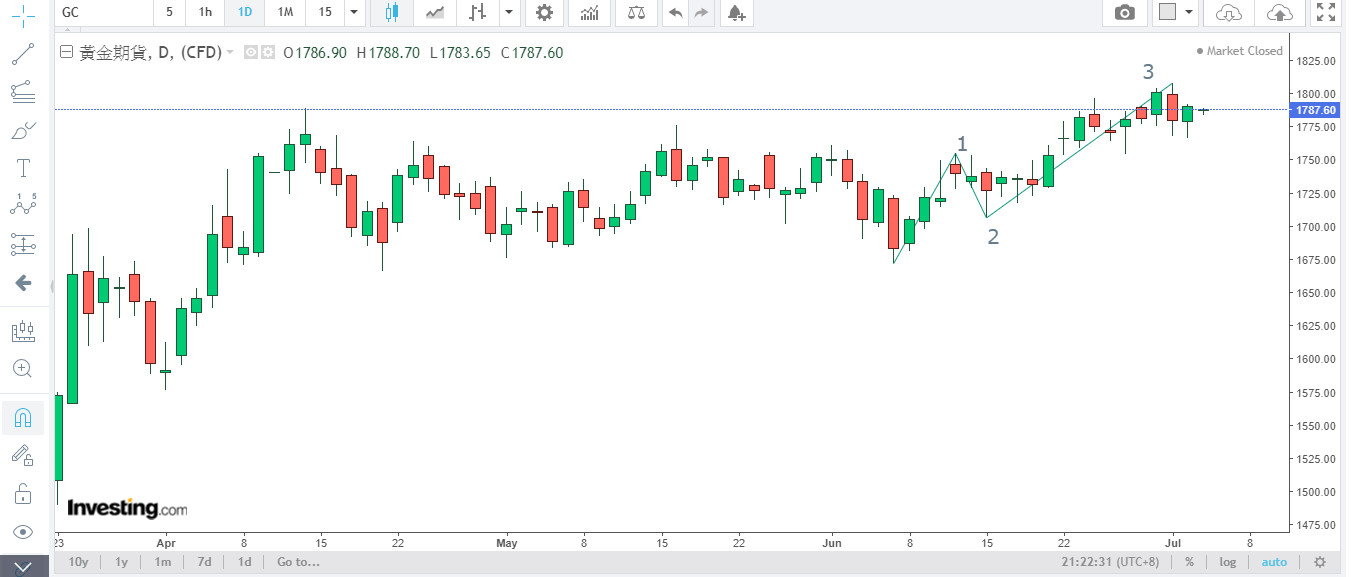Expand the time interval dropdown arrow
Viewport: 1363px width, 577px height.
(x=353, y=13)
